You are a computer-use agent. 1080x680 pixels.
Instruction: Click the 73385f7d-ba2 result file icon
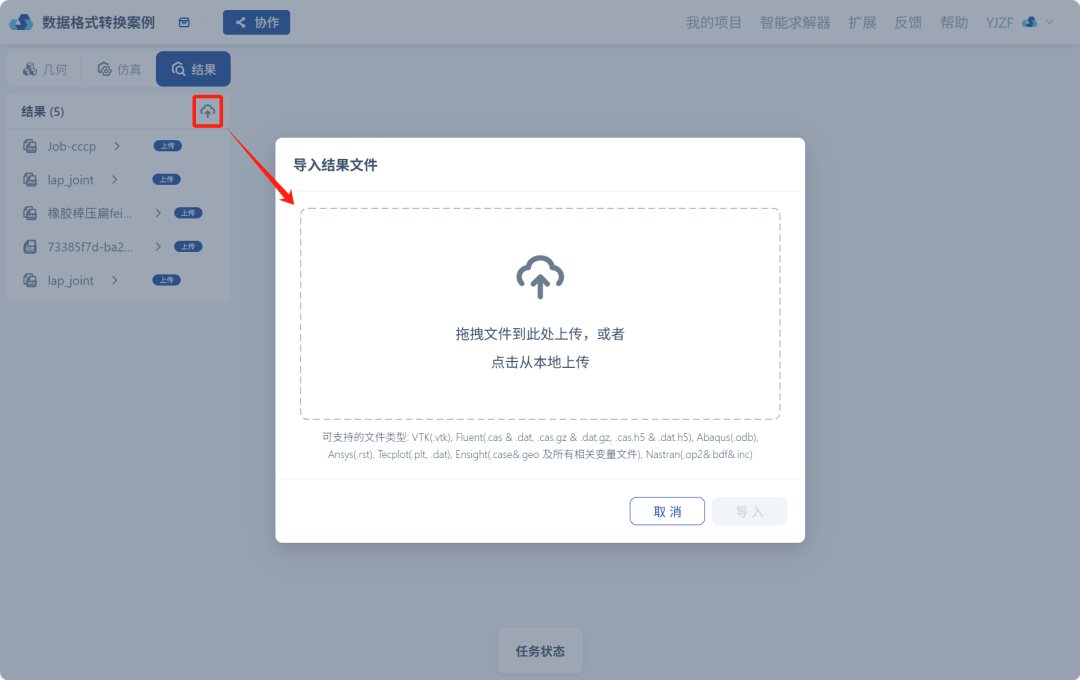(30, 247)
